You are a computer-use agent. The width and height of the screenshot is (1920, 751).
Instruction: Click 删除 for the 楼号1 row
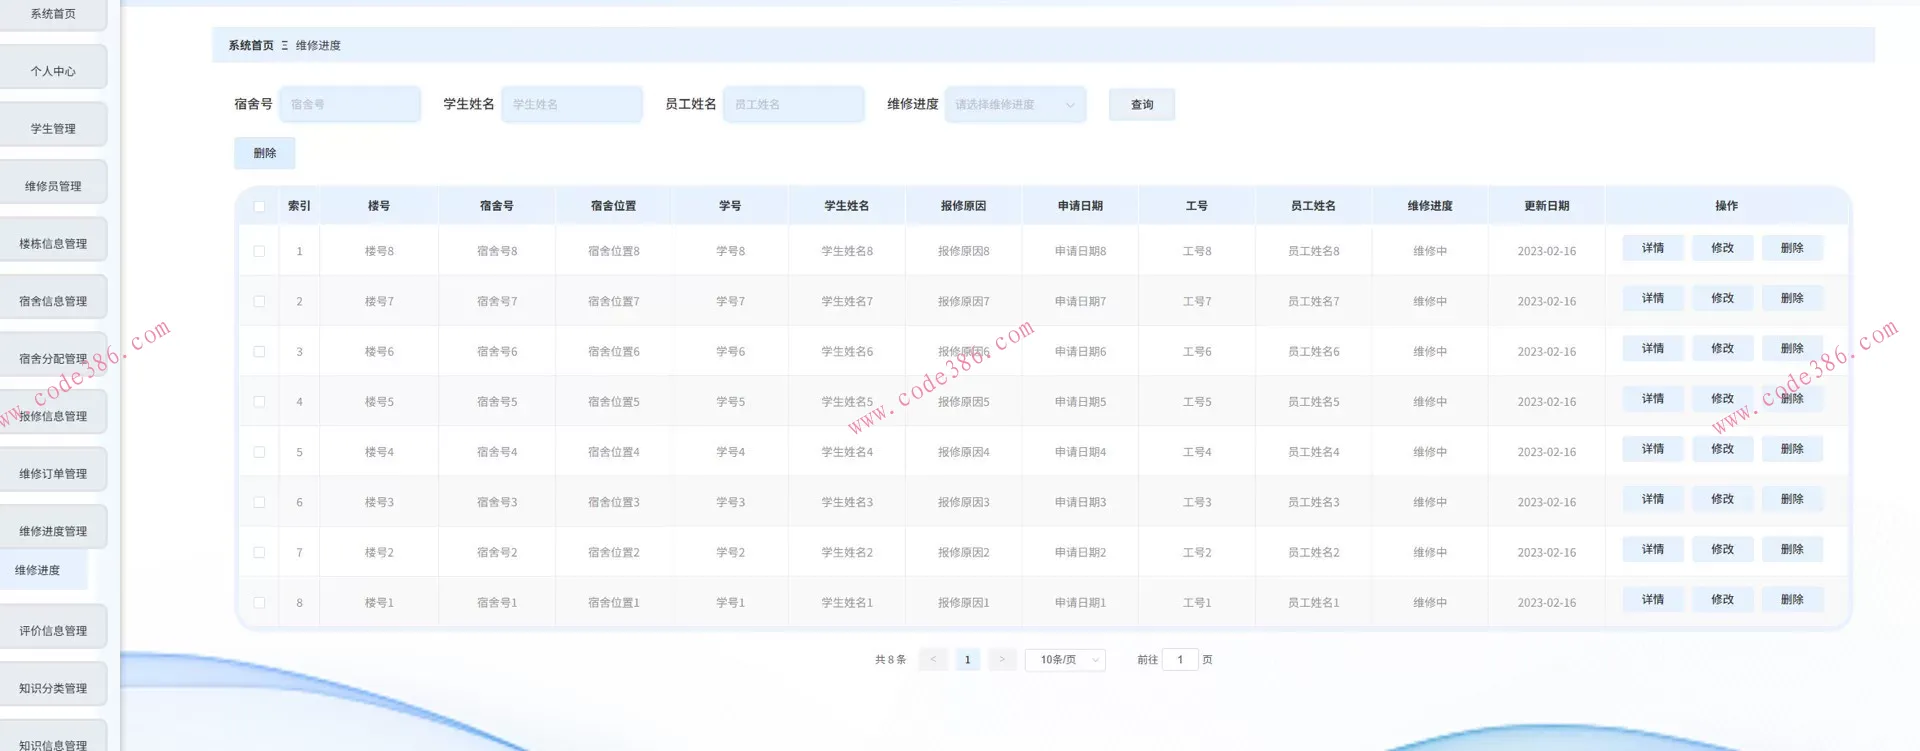1791,600
